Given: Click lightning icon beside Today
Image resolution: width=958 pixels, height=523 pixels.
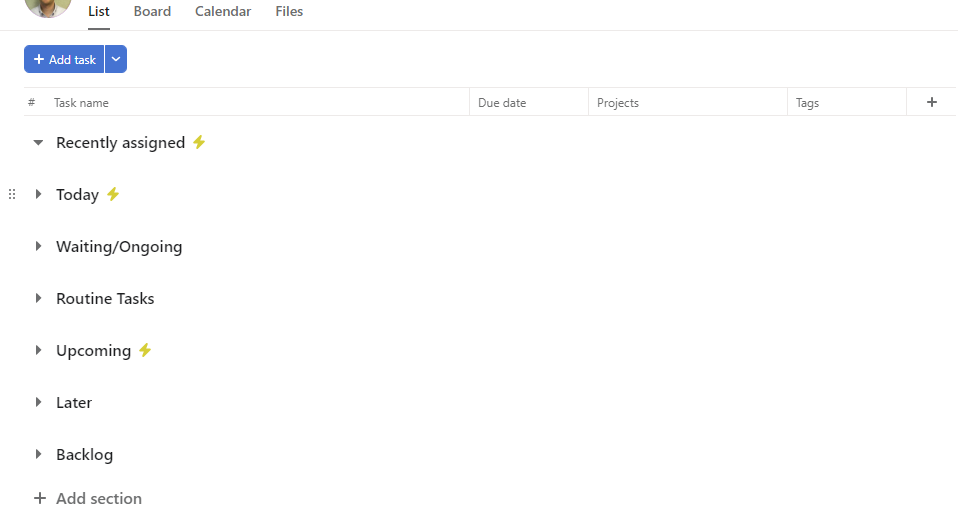Looking at the screenshot, I should click(x=113, y=194).
